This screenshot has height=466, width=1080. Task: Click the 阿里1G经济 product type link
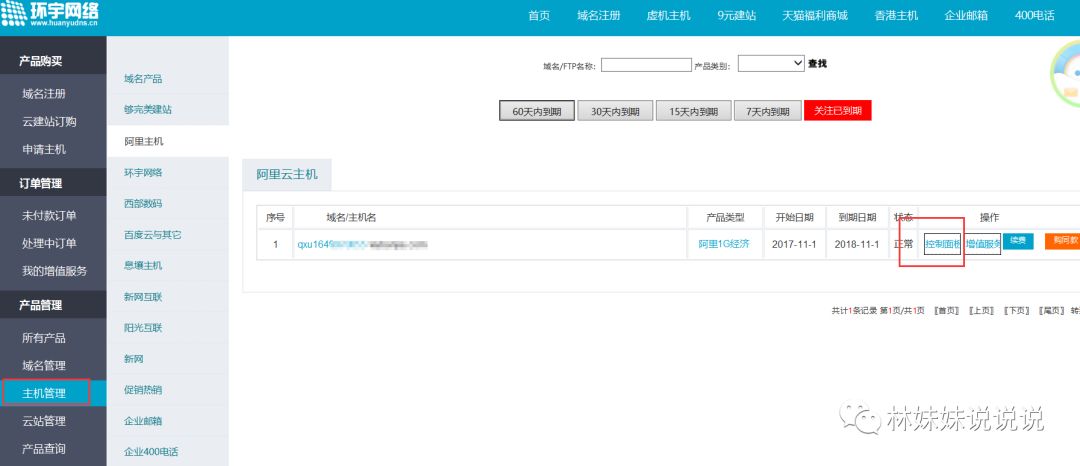coord(724,244)
